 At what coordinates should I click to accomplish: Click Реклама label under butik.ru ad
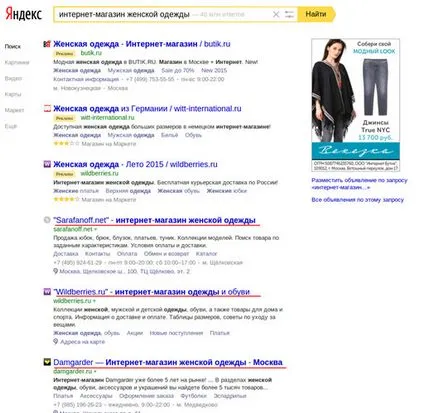[64, 53]
